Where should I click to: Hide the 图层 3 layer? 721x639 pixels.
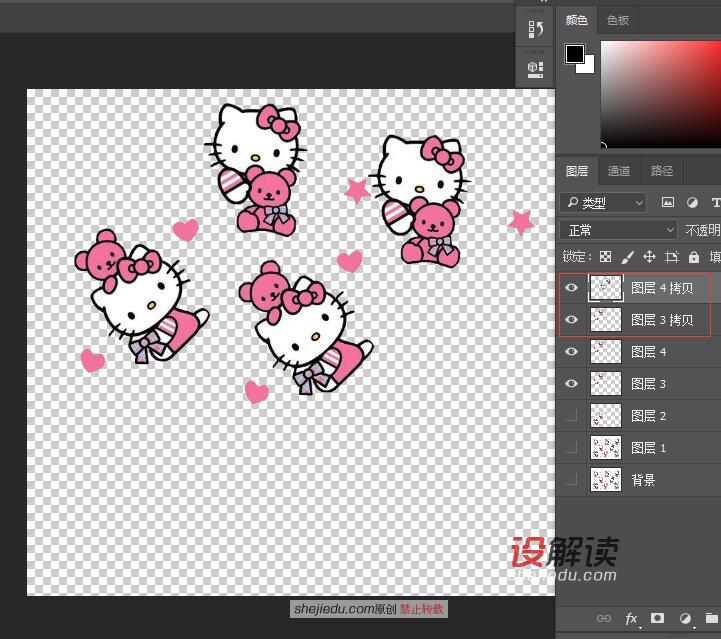[x=572, y=384]
